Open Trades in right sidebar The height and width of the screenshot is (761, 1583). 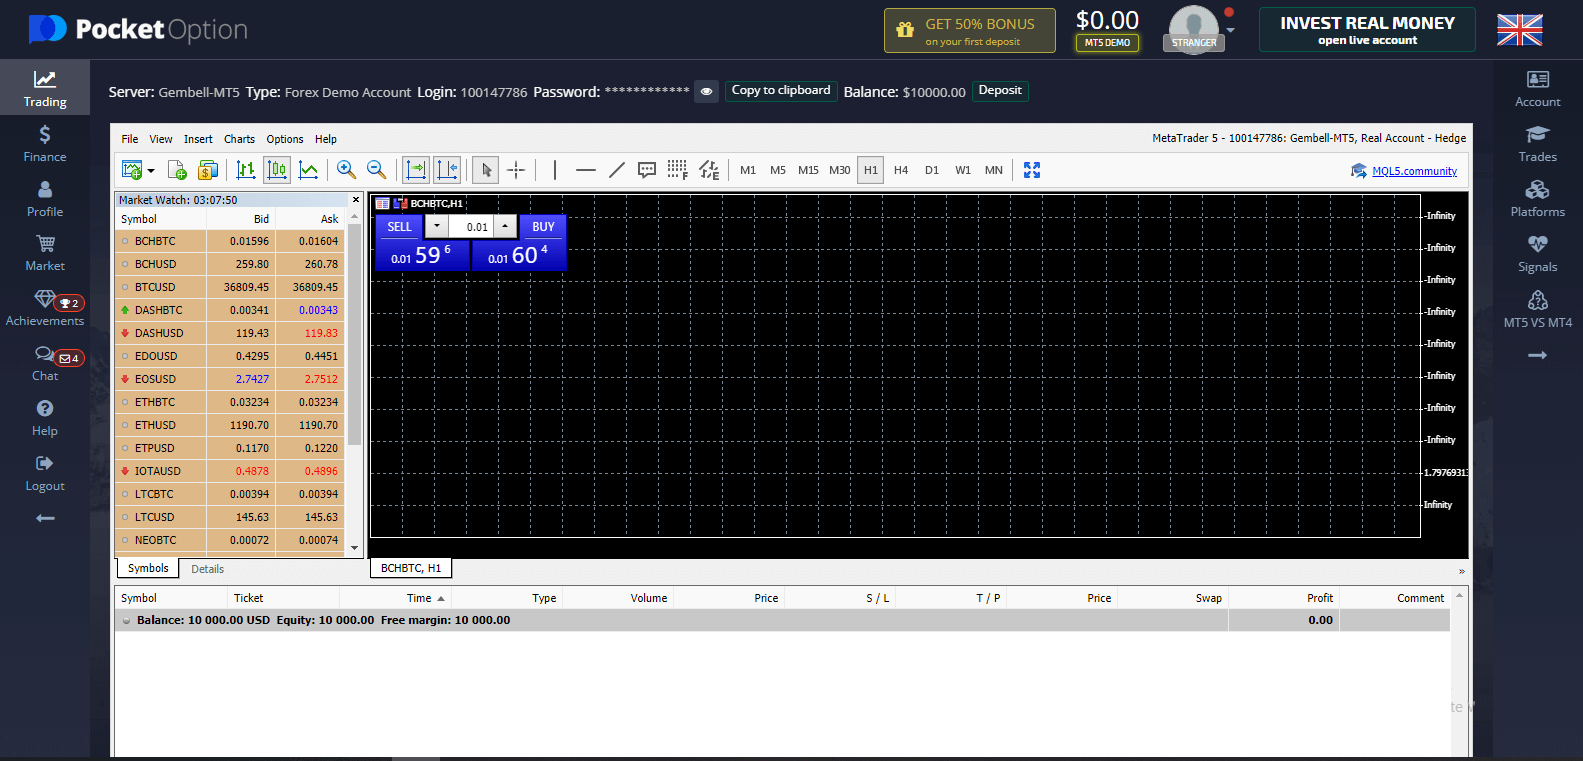click(x=1537, y=143)
